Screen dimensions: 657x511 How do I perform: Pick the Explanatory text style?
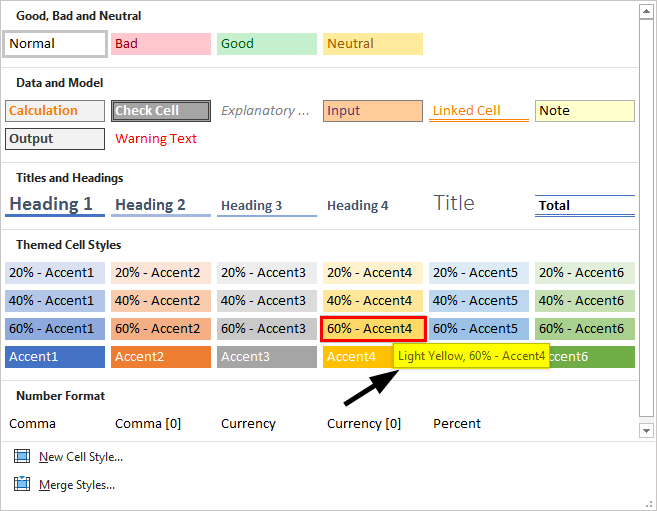(x=267, y=111)
